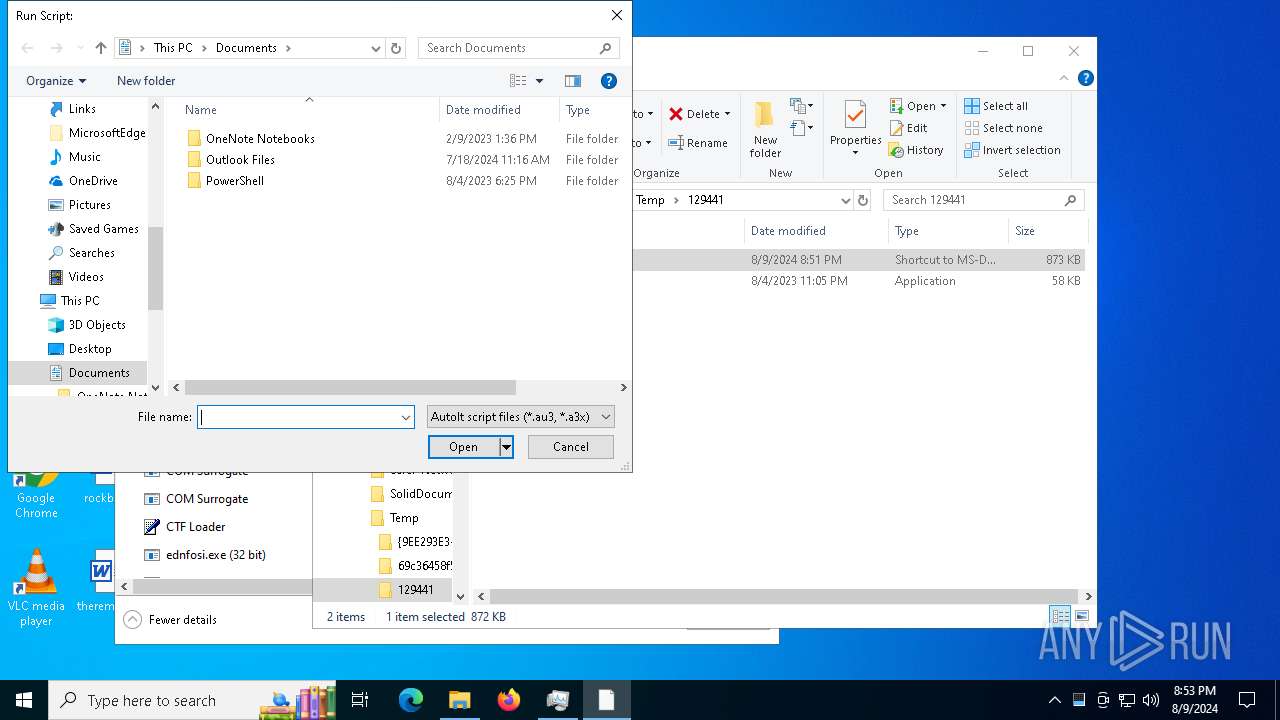The height and width of the screenshot is (720, 1280).
Task: Click the Windows Start button
Action: pos(24,700)
